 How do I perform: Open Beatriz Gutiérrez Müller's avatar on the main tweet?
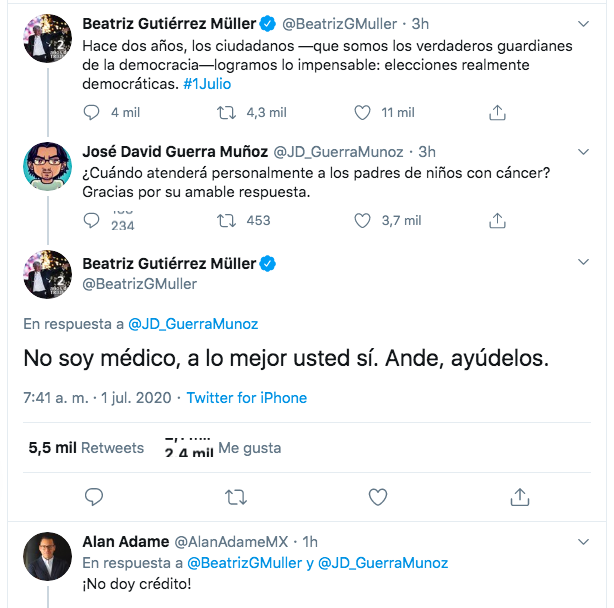pyautogui.click(x=47, y=274)
